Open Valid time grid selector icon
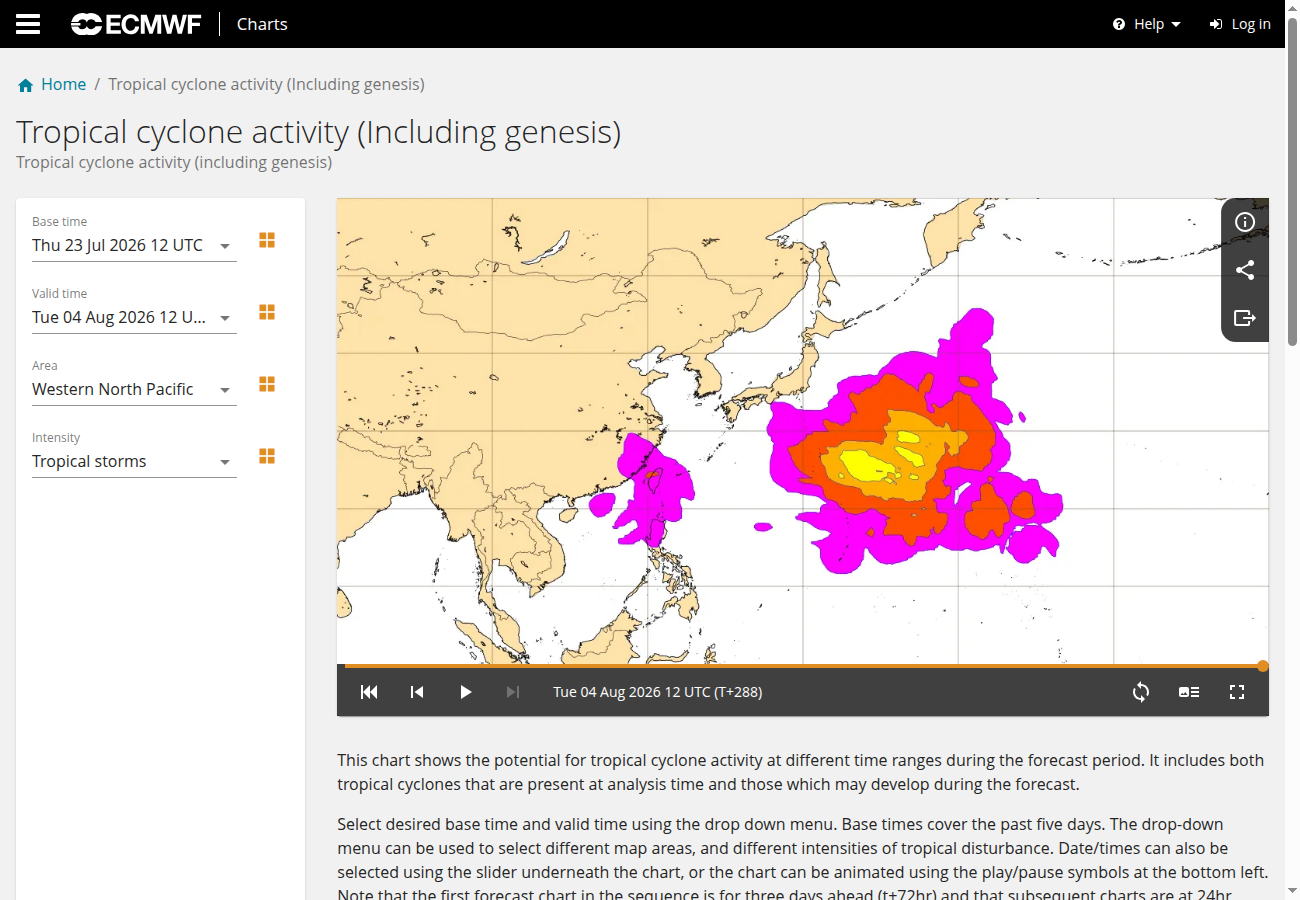 (267, 312)
